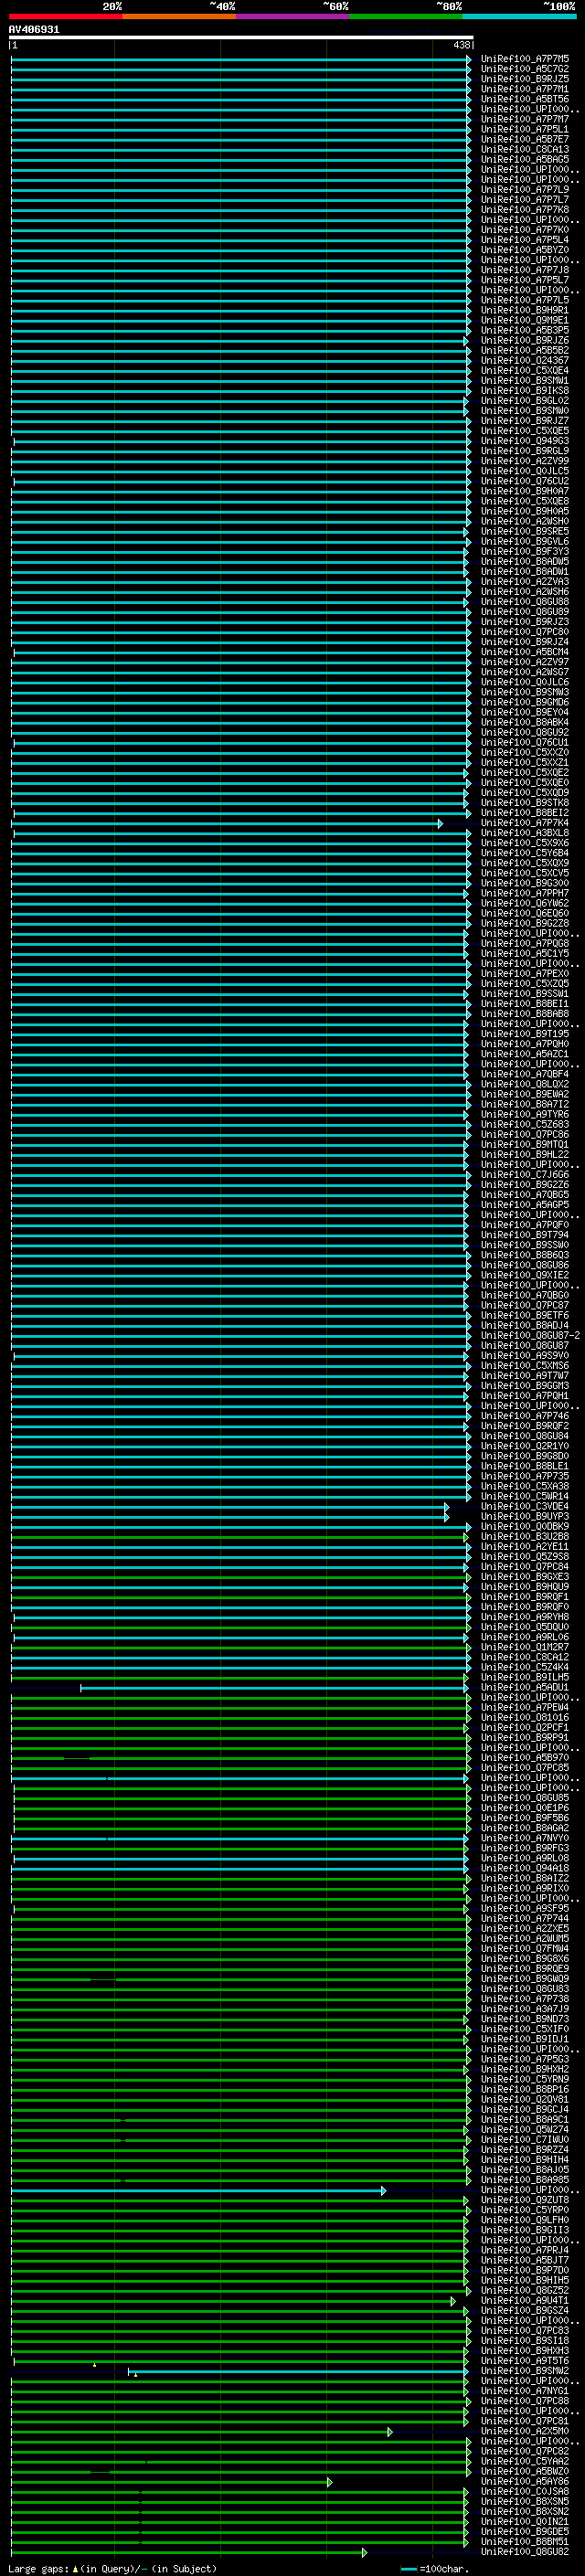585x2576 pixels.
Task: Follow the UniRef100_A5BYZ0 link
Action: pos(525,250)
